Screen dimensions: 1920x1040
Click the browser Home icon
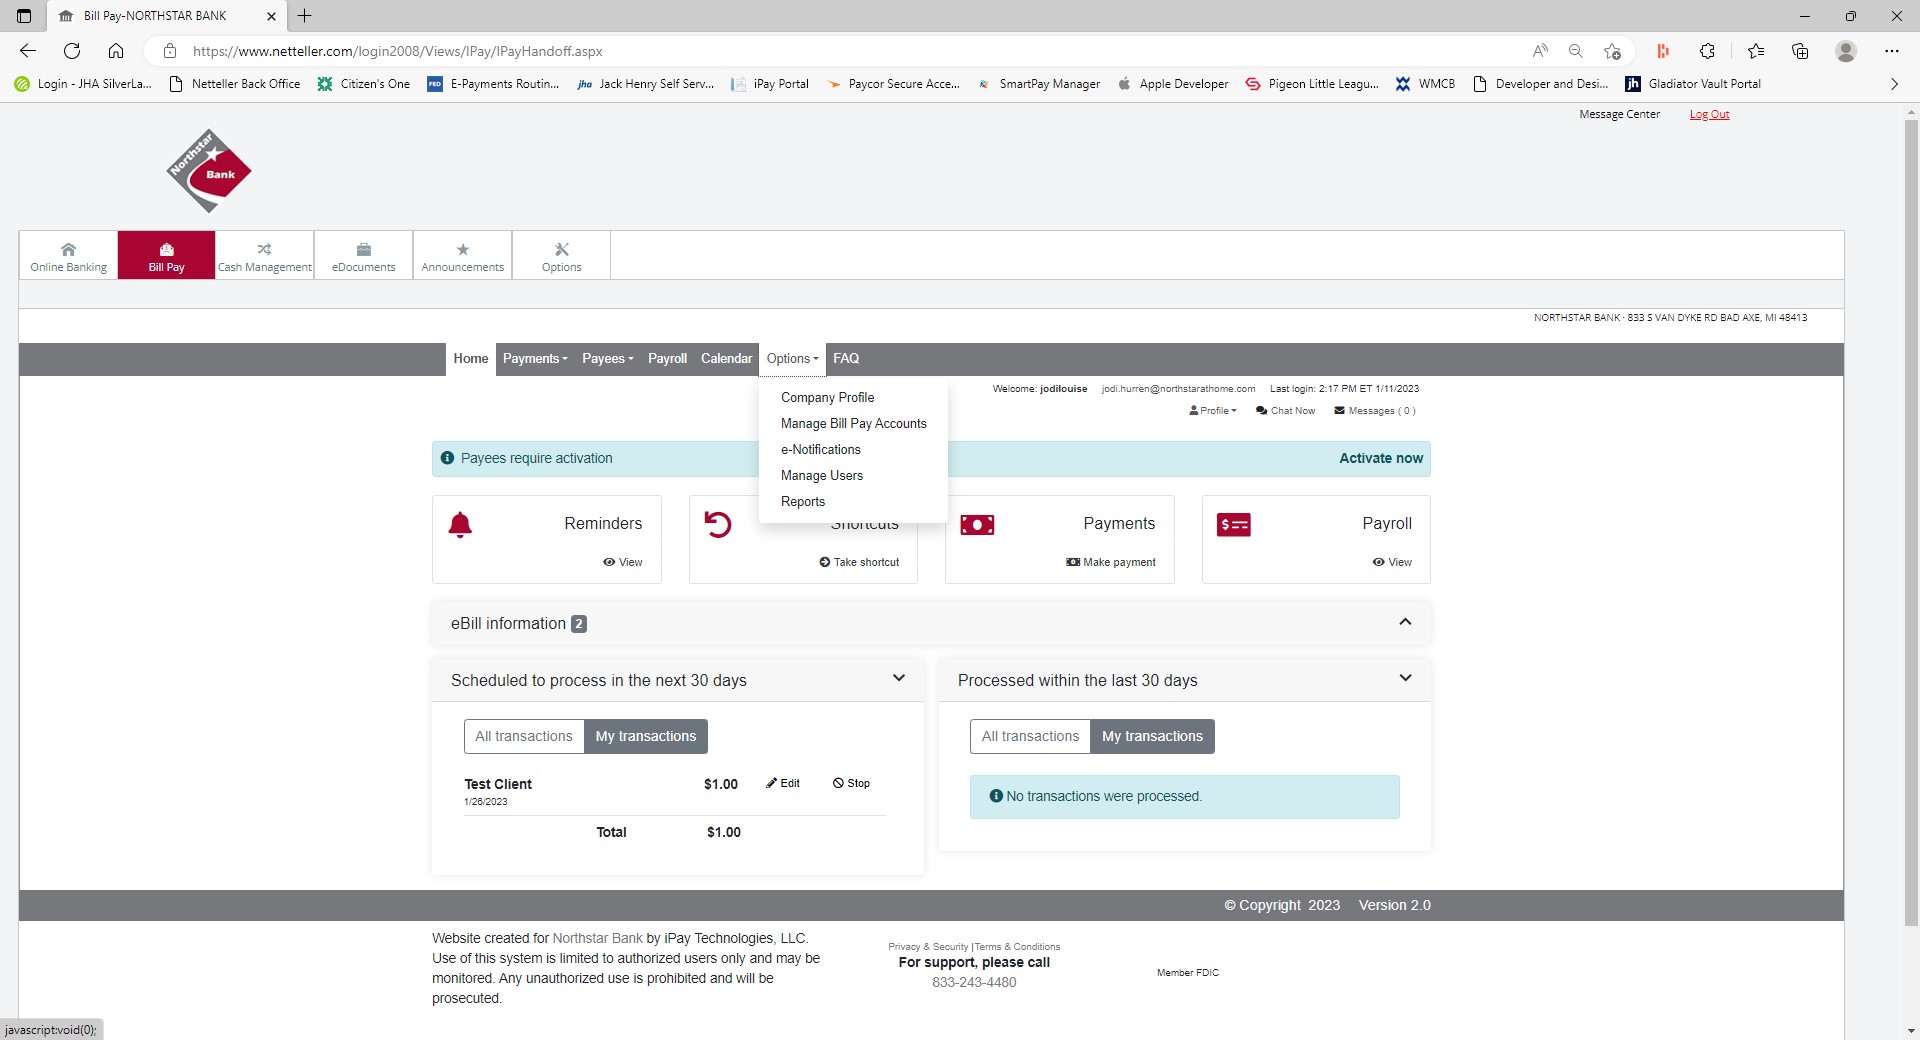pyautogui.click(x=116, y=51)
